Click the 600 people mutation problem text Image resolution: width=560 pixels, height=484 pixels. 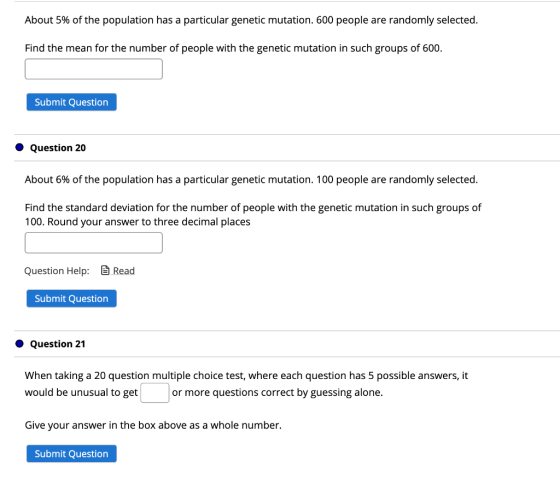click(251, 20)
